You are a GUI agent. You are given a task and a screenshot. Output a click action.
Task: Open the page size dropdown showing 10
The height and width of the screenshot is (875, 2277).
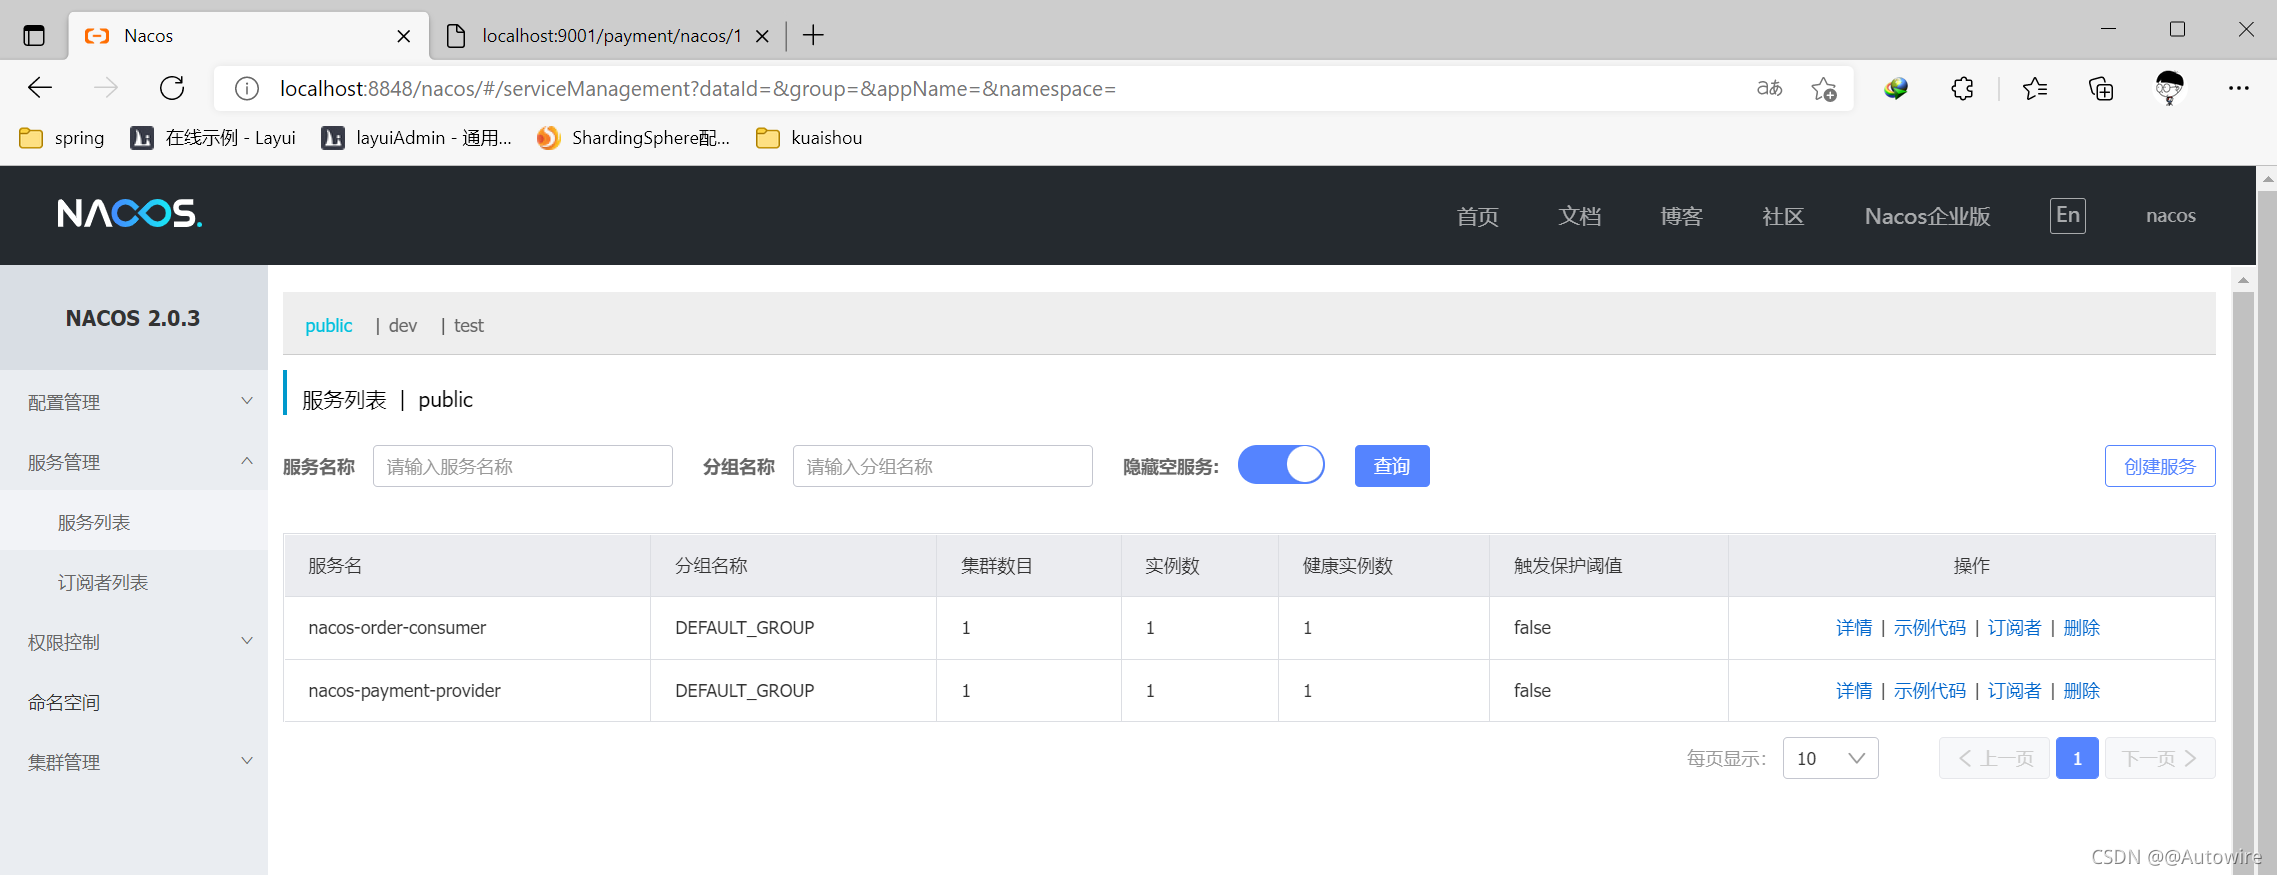(x=1830, y=758)
